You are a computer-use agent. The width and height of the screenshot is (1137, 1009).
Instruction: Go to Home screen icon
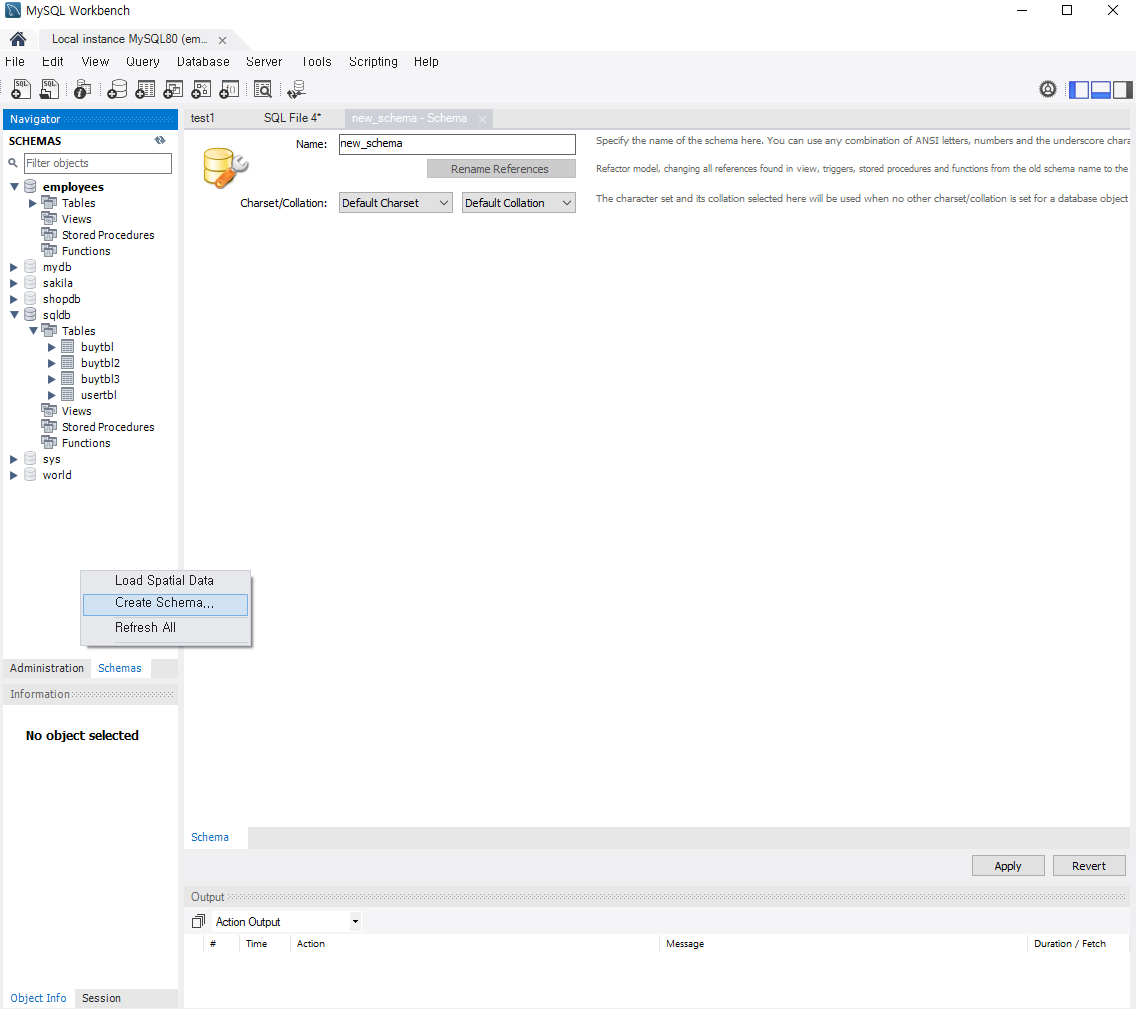(x=18, y=39)
